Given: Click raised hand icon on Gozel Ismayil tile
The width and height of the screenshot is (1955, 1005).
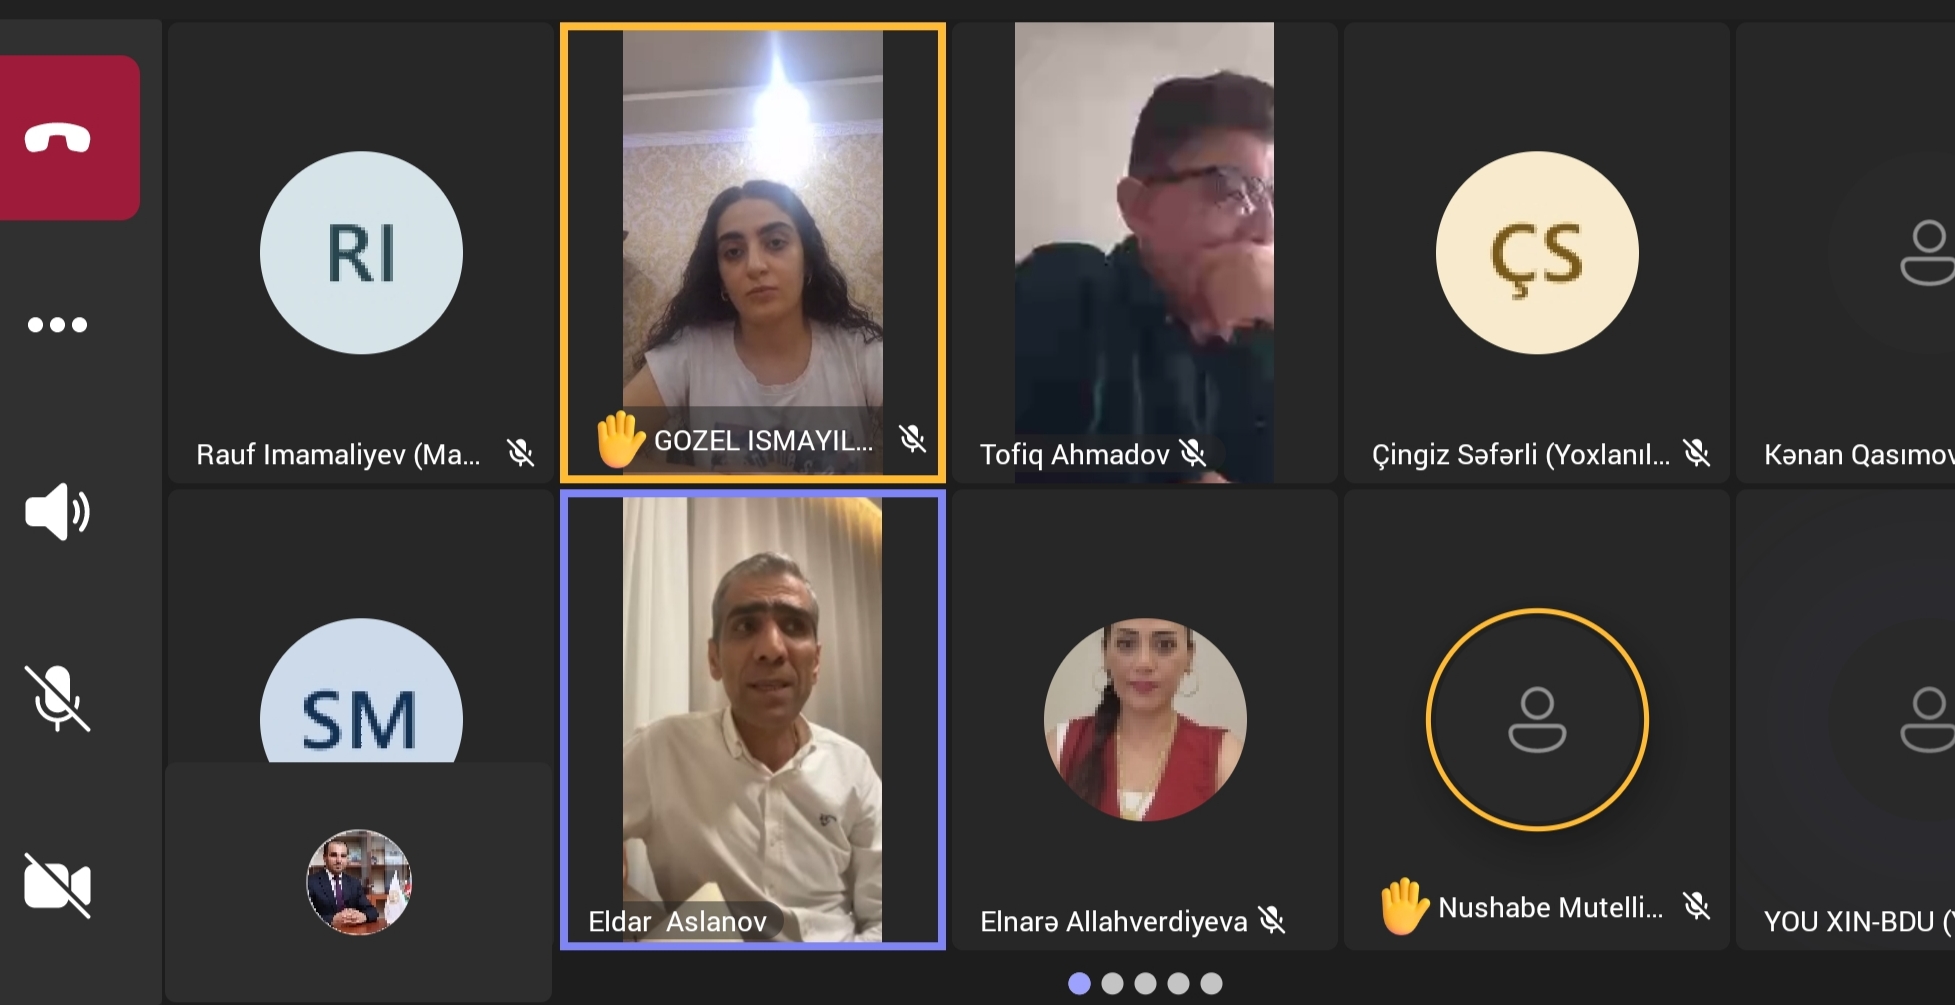Looking at the screenshot, I should [619, 439].
